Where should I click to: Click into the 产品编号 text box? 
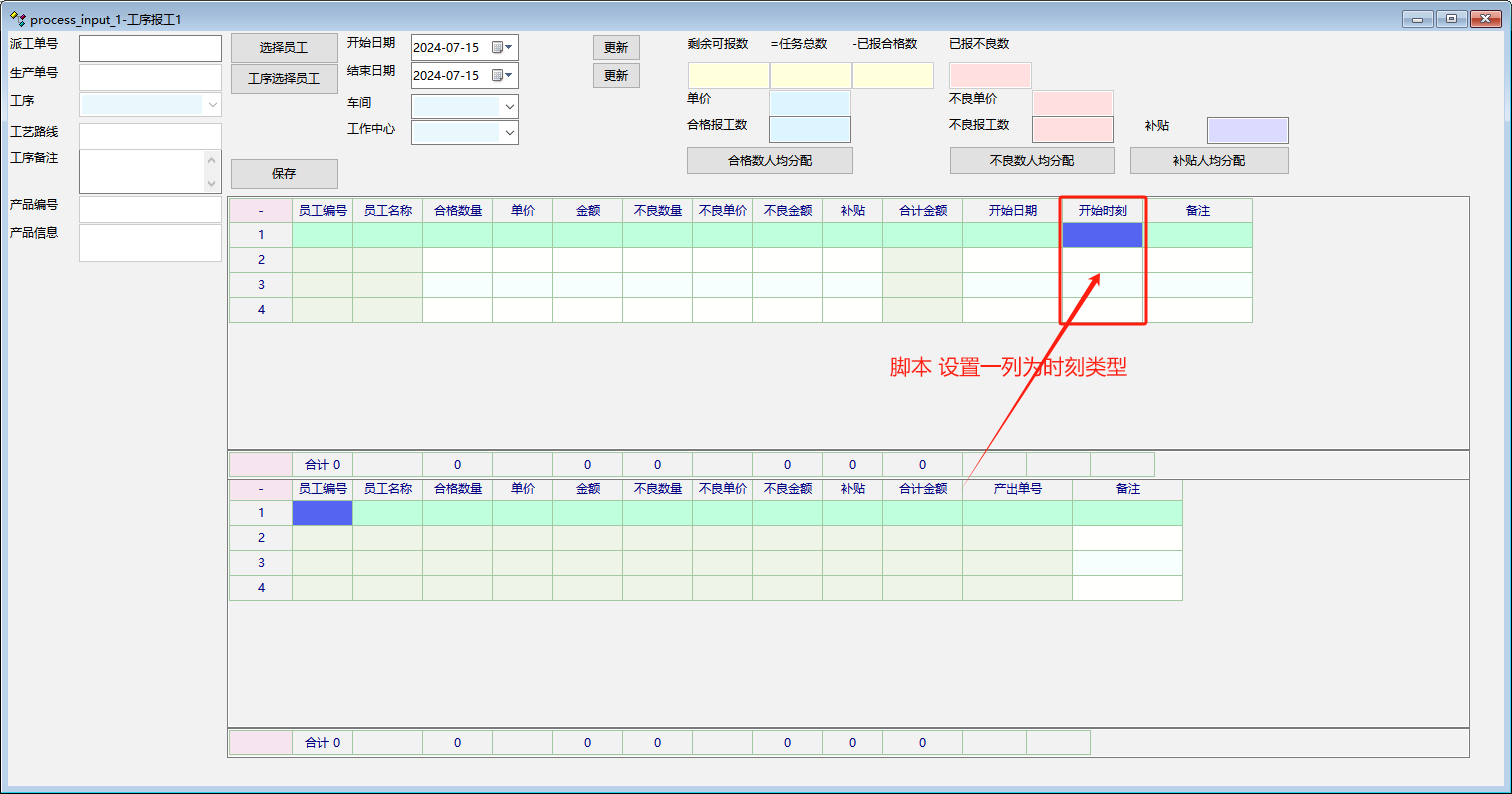(150, 209)
